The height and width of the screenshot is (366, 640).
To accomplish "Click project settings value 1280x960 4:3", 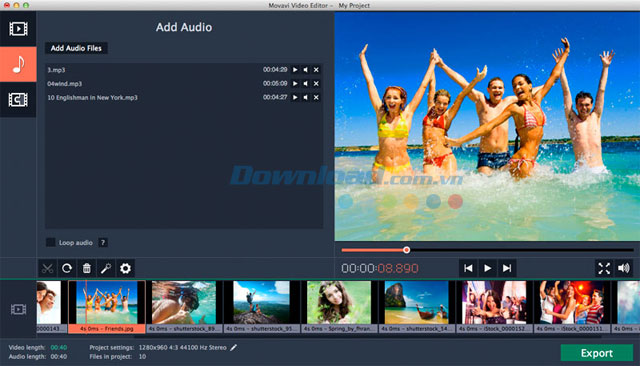I will (182, 348).
